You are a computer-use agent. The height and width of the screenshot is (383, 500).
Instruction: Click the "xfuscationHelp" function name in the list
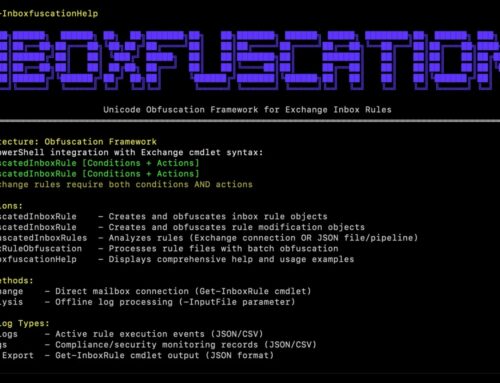point(38,259)
